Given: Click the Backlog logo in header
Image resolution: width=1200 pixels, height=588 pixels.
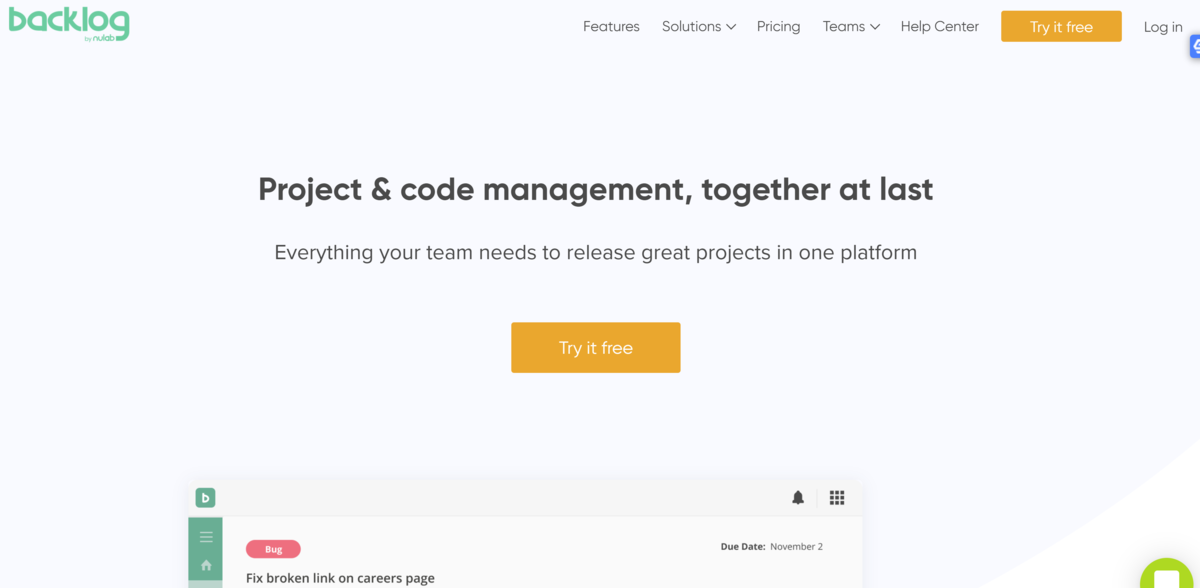Looking at the screenshot, I should (x=69, y=23).
